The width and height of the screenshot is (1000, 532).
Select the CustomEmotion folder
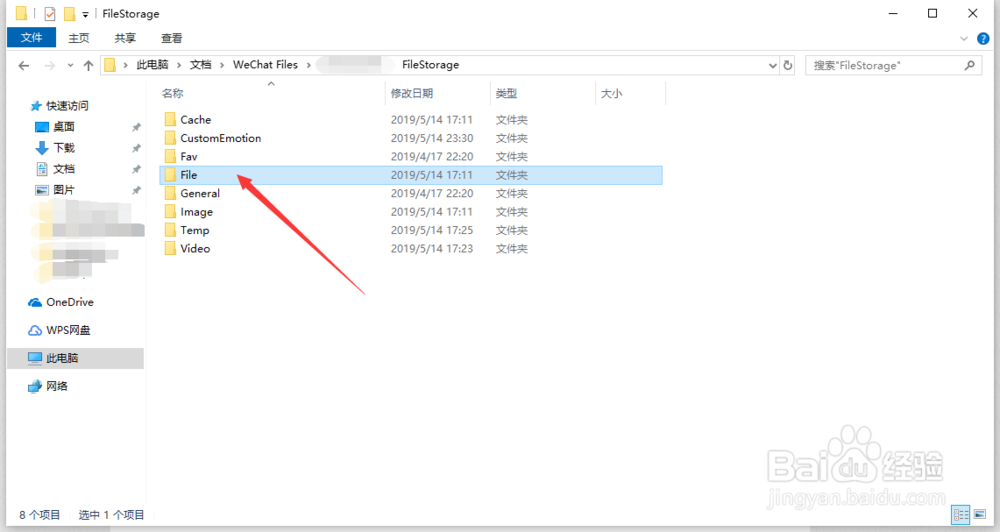click(x=411, y=138)
